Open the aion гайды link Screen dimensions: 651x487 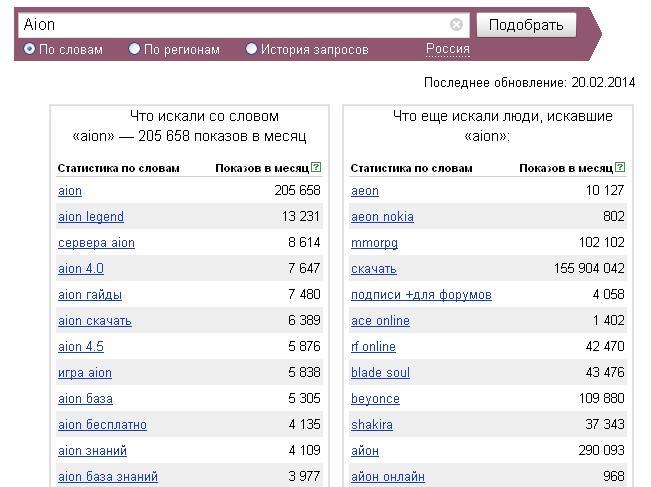90,295
